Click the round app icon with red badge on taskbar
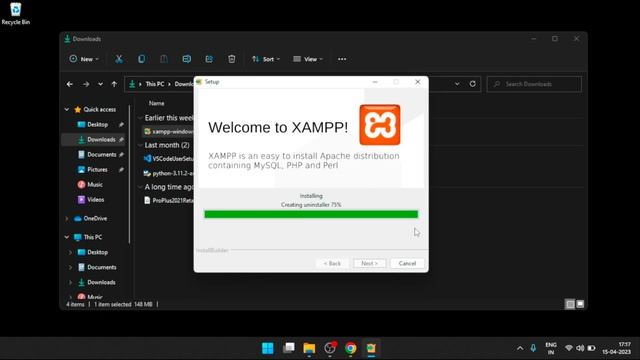 (330, 348)
